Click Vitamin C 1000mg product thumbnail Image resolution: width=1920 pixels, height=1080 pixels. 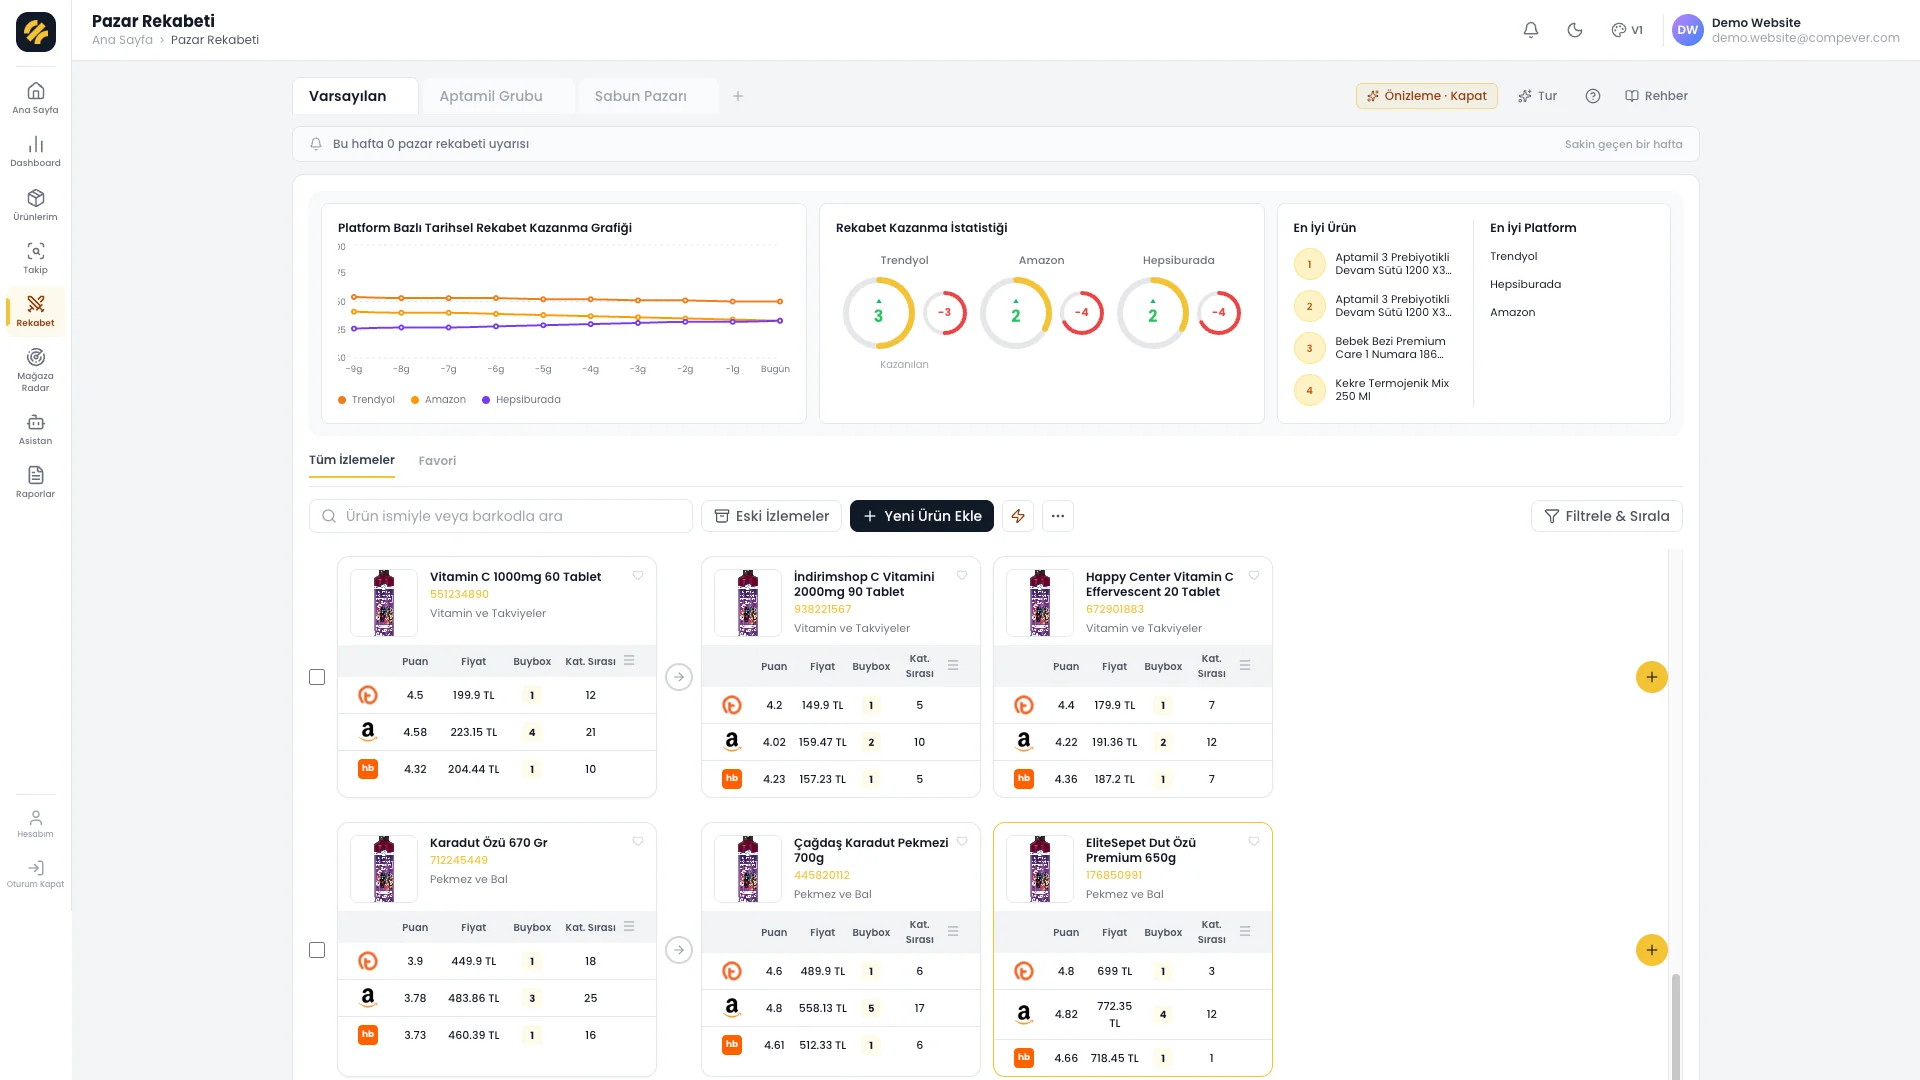click(x=384, y=603)
